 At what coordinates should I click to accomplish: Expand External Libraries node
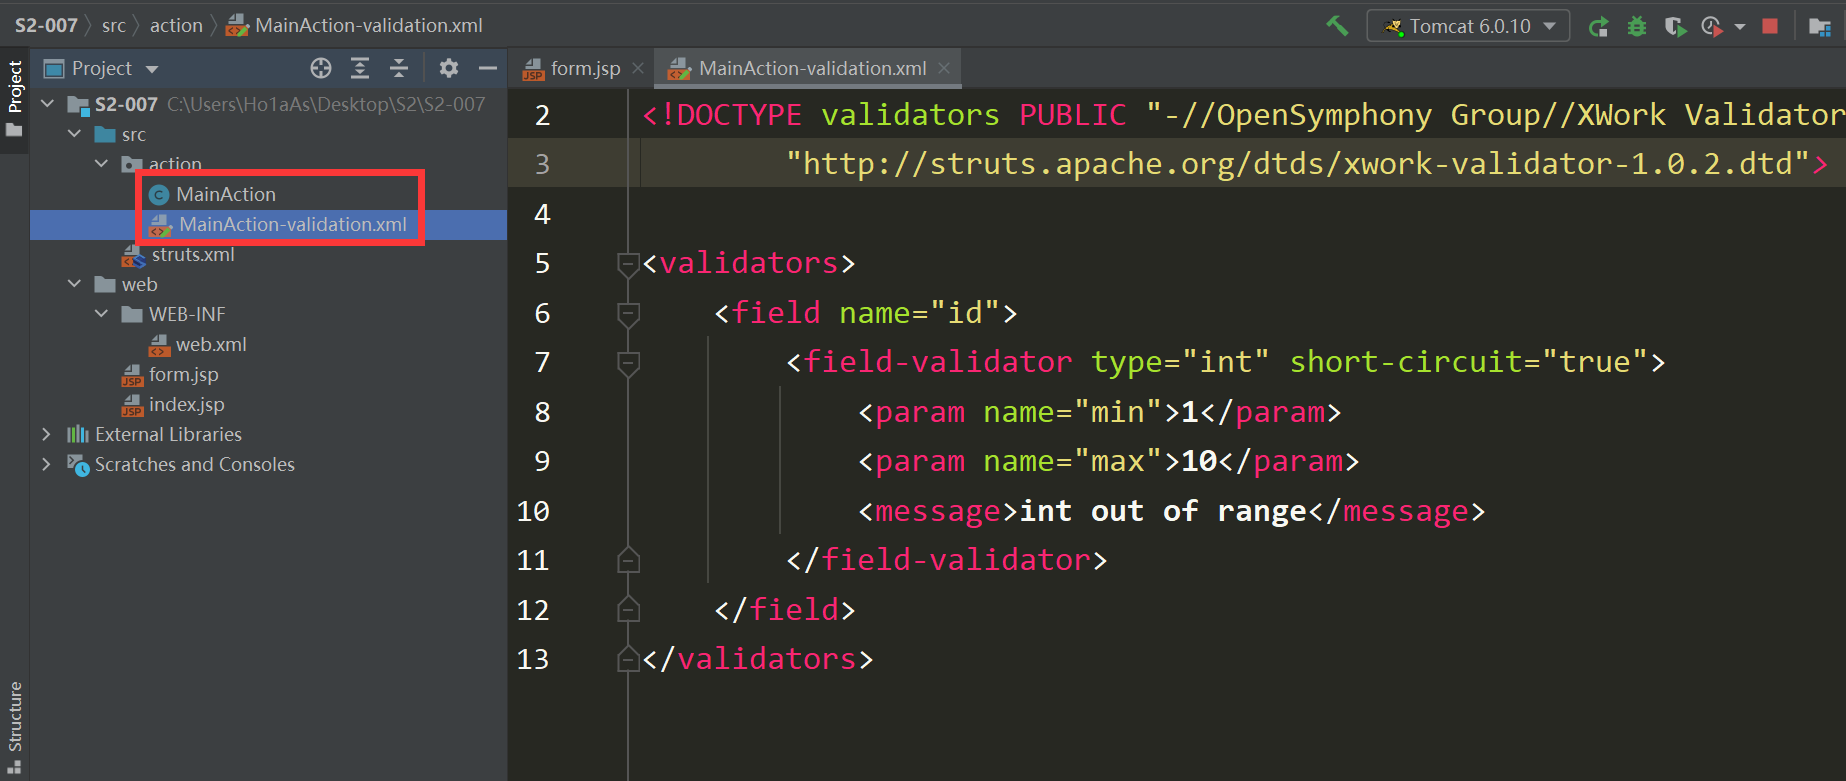(x=47, y=434)
